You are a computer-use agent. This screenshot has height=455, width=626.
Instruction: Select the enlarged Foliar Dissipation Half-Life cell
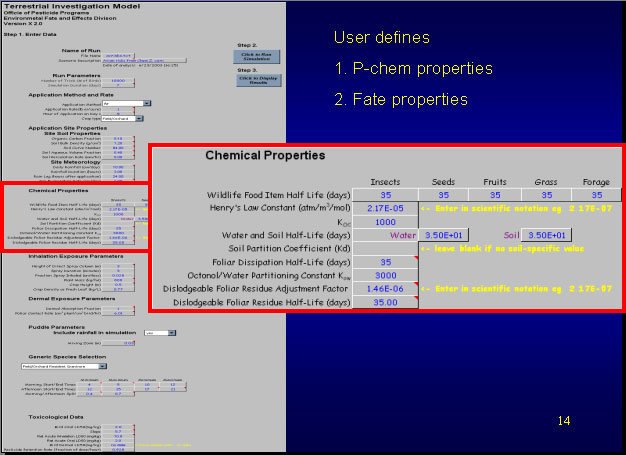pos(385,262)
